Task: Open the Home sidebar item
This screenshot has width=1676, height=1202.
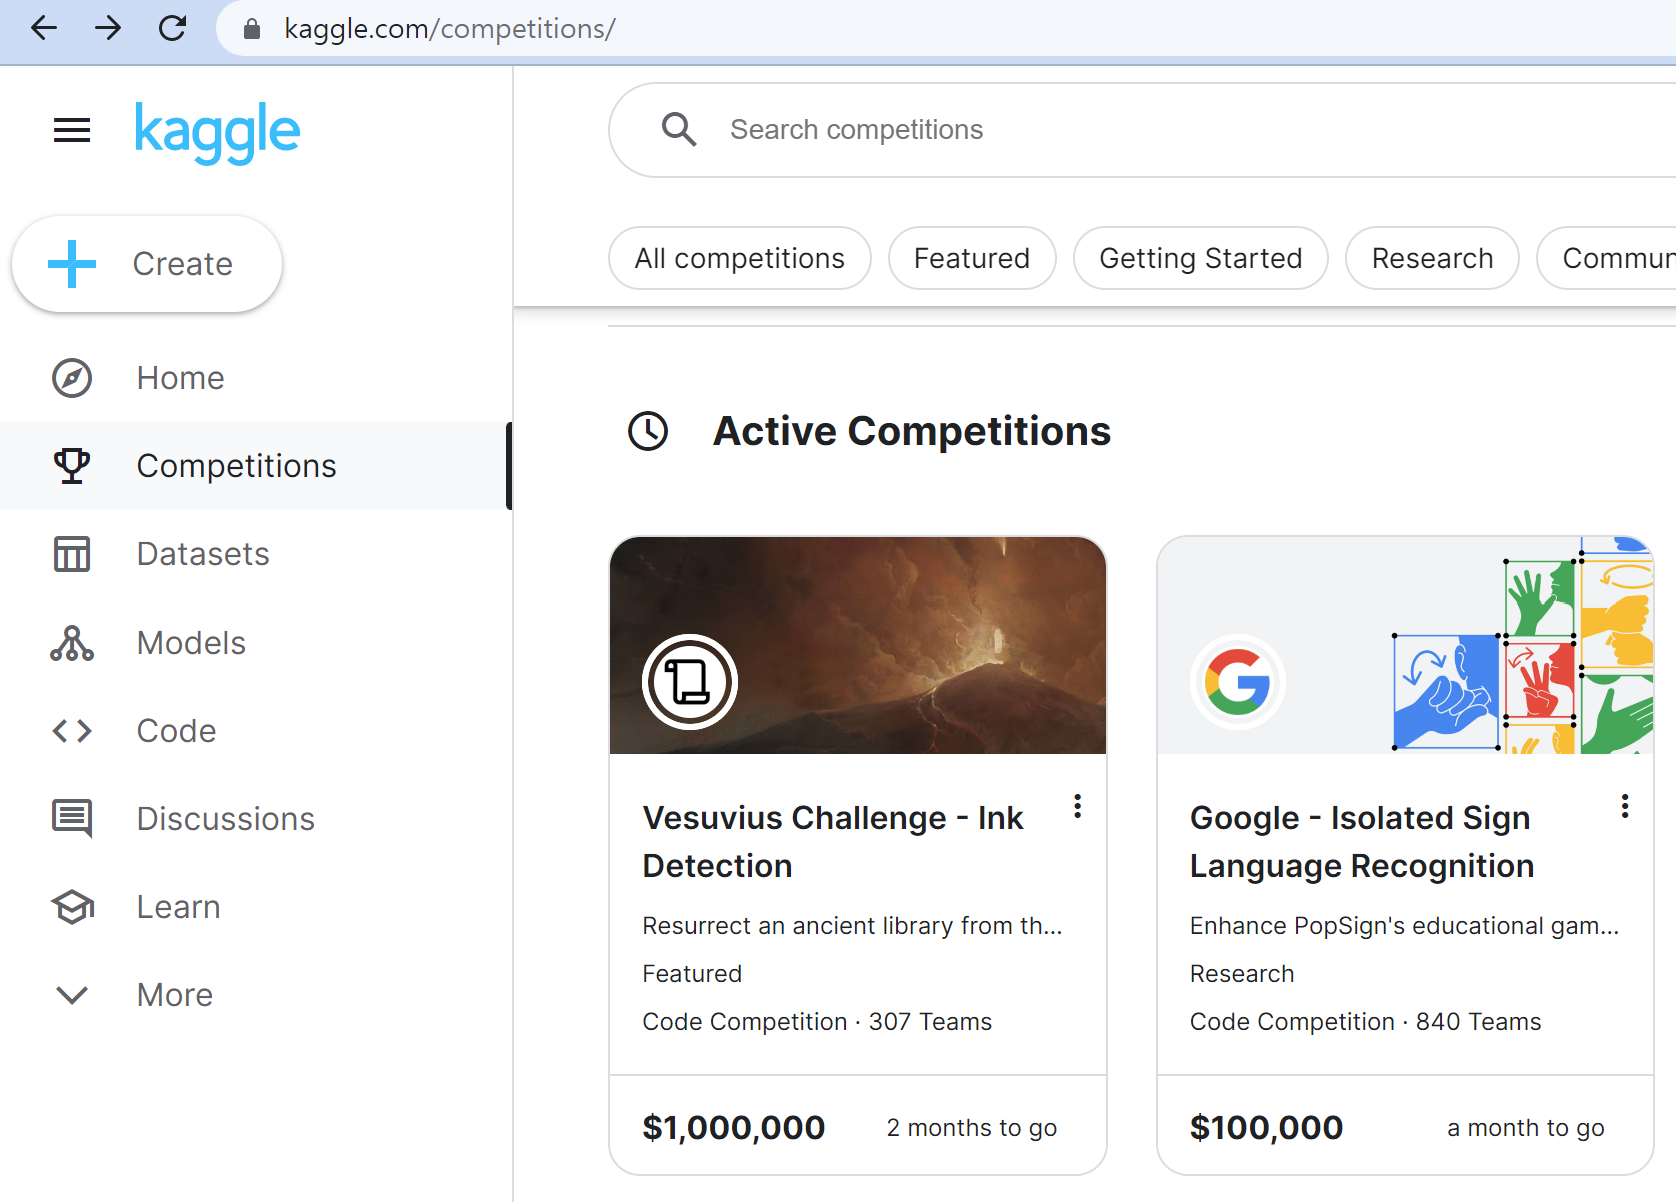Action: pos(256,378)
